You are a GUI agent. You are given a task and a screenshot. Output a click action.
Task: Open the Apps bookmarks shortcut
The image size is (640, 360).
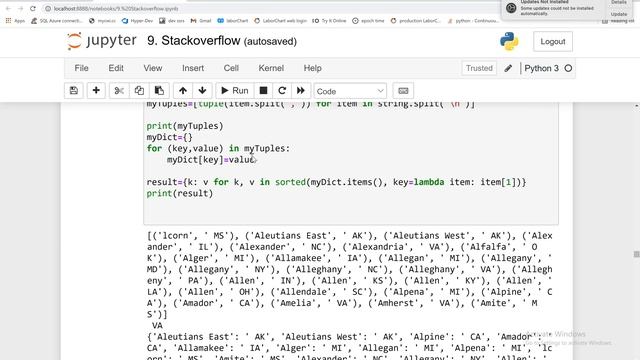click(x=15, y=20)
